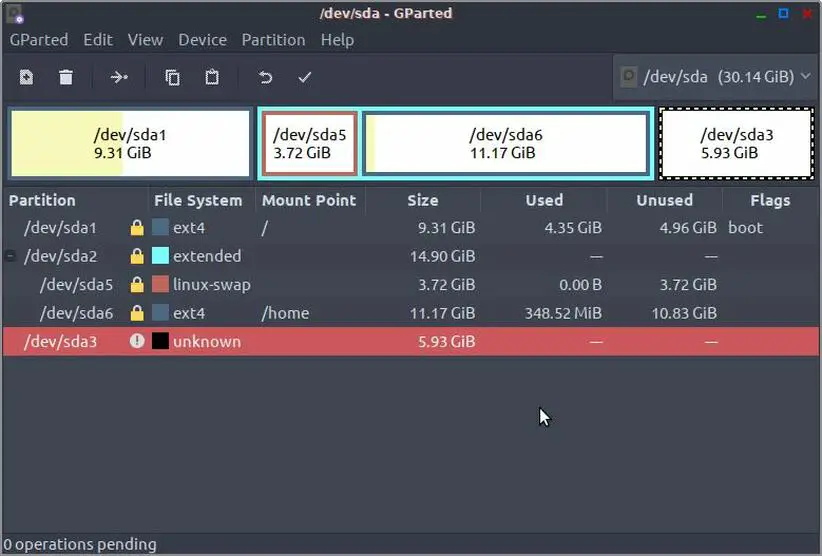Click the ext4 color swatch for /dev/sda1
Viewport: 822px width, 556px height.
(x=160, y=227)
